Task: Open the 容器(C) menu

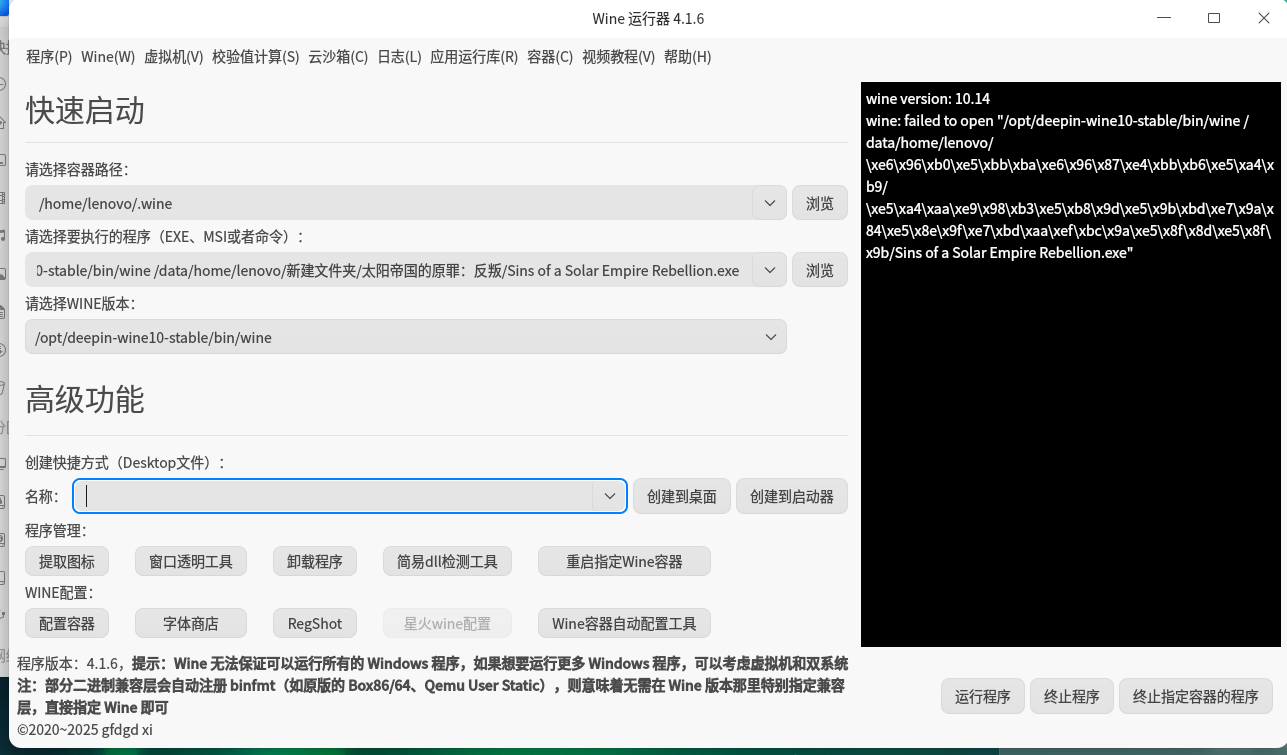Action: (x=550, y=57)
